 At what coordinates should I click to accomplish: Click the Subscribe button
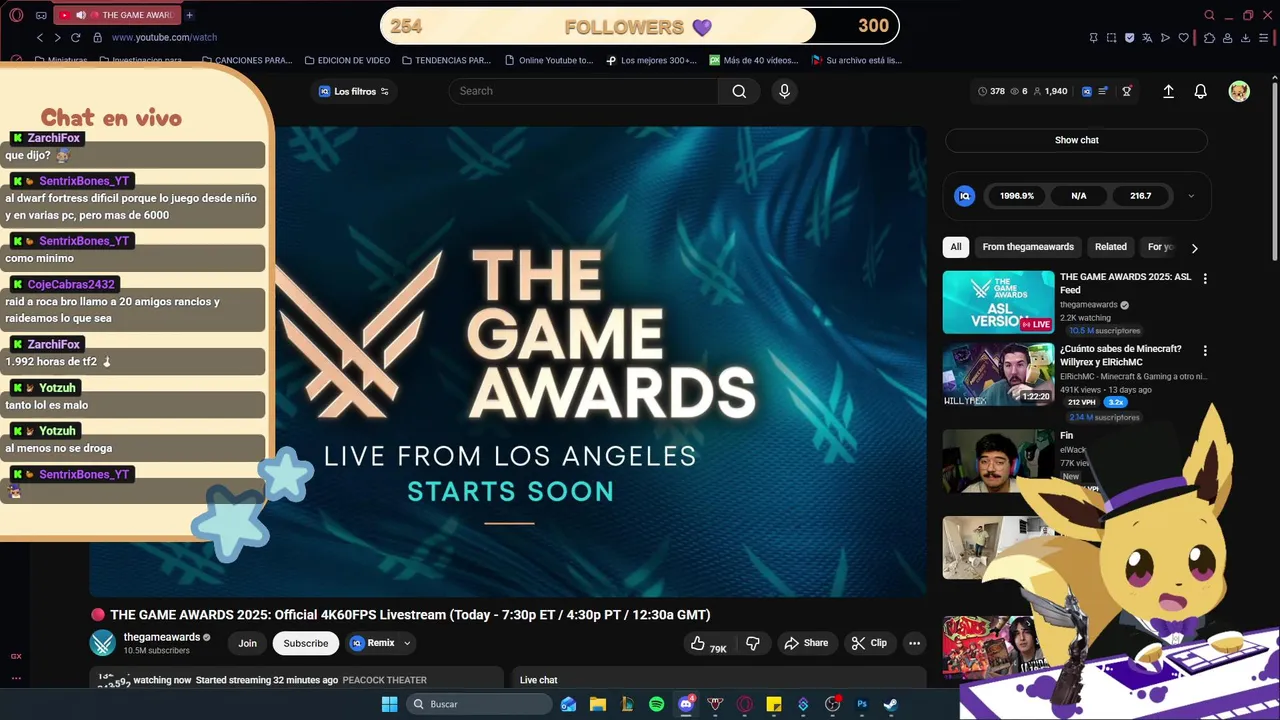[305, 643]
